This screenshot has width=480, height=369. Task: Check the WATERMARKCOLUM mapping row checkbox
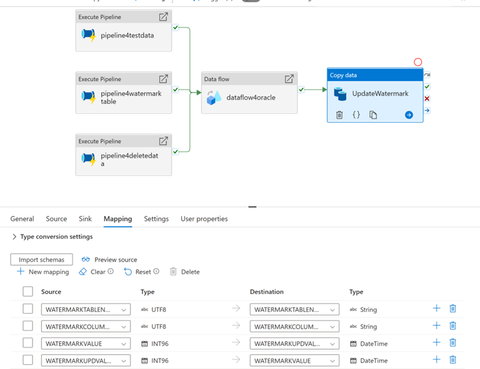[x=28, y=326]
